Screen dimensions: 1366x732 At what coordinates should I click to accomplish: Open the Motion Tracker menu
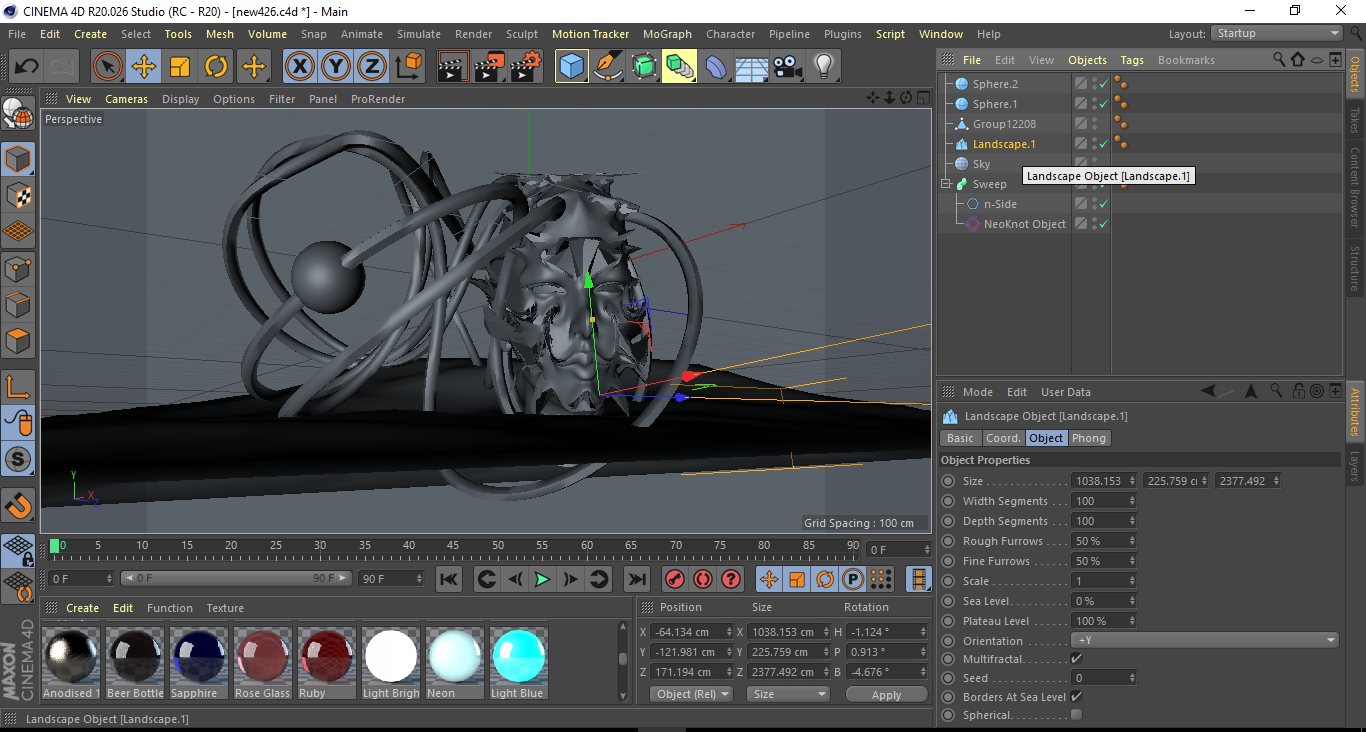590,34
